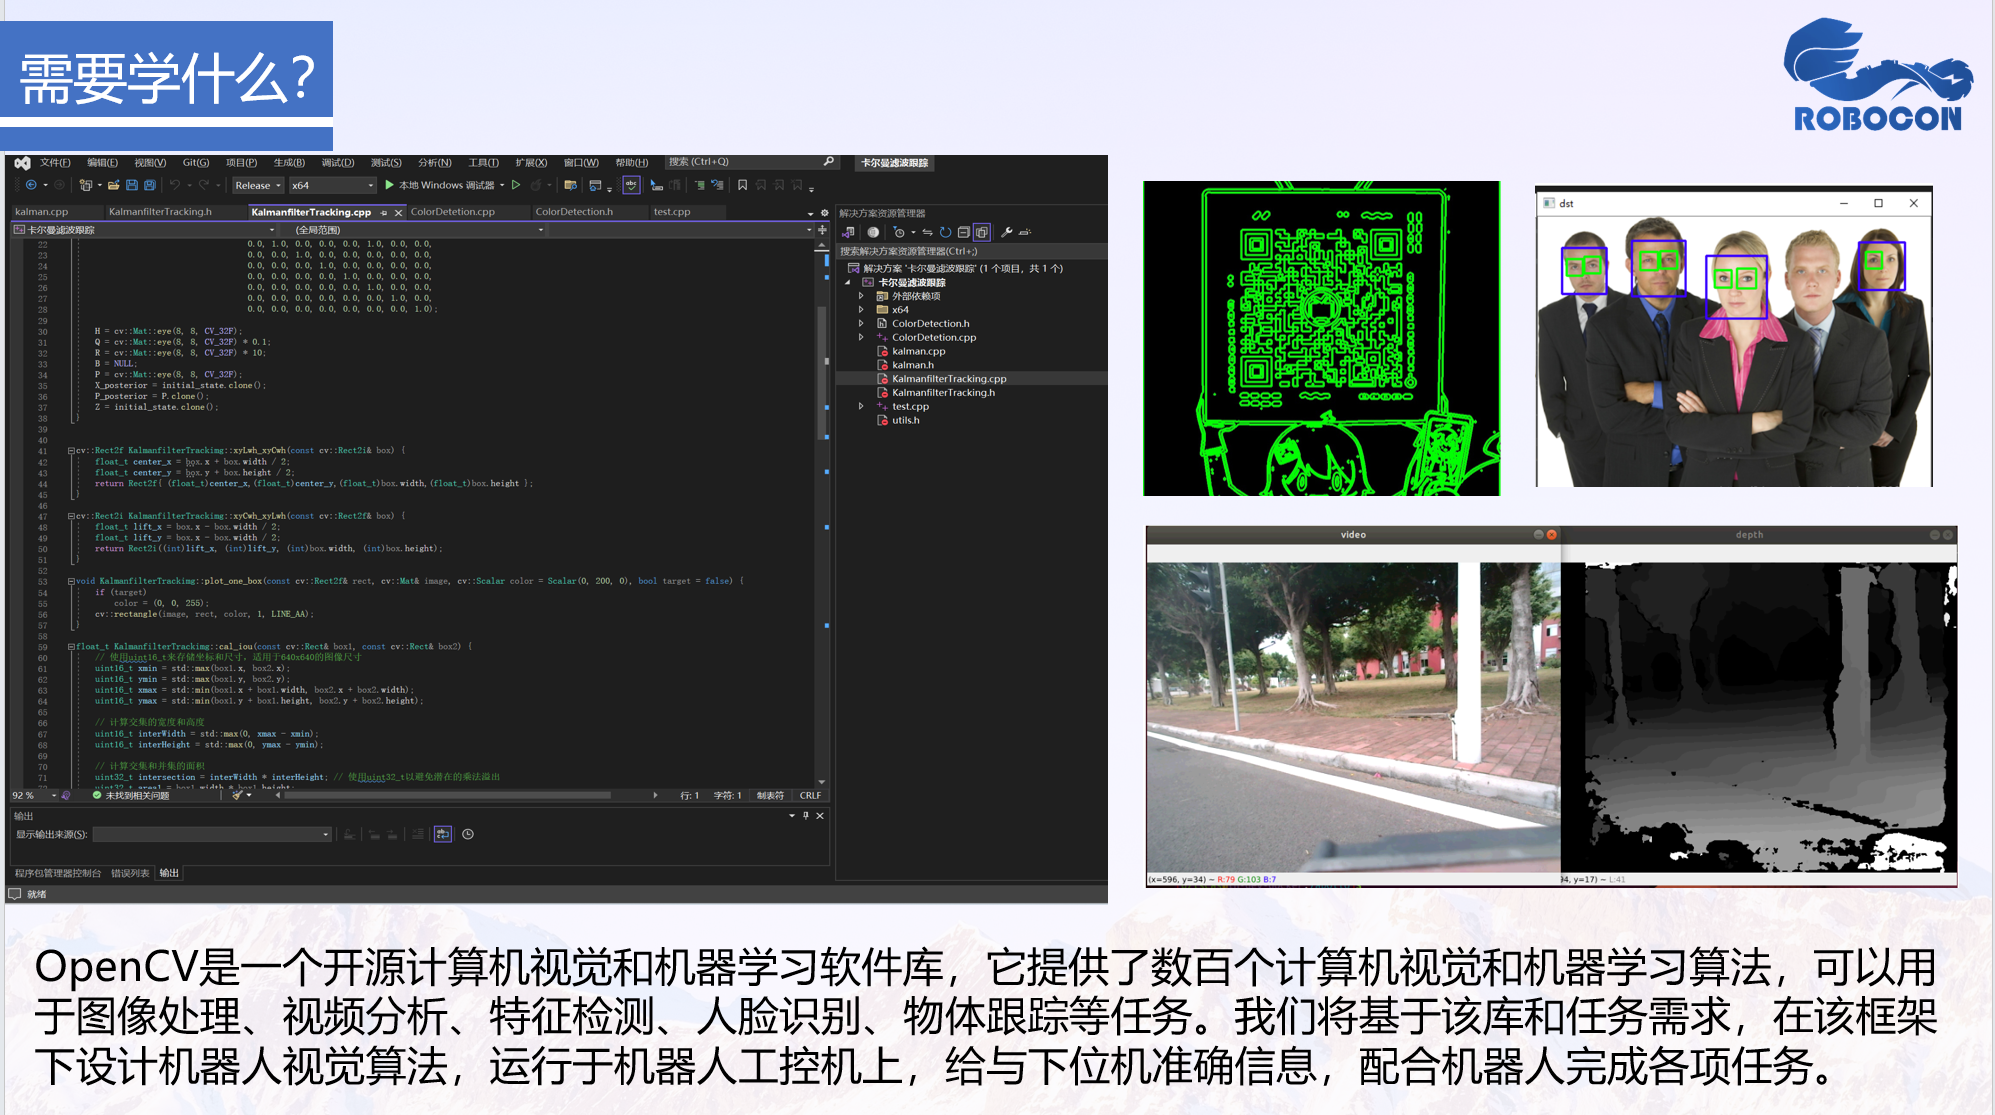
Task: Open the 调试(D) menu
Action: pyautogui.click(x=338, y=162)
